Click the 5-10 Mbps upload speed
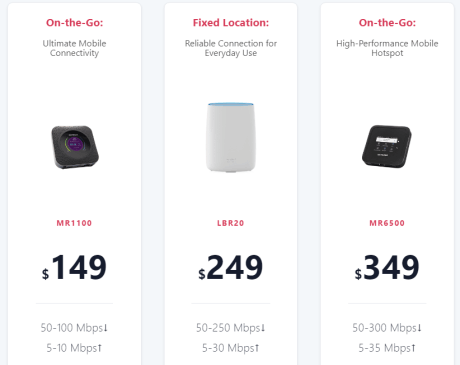This screenshot has height=365, width=460. pyautogui.click(x=74, y=348)
